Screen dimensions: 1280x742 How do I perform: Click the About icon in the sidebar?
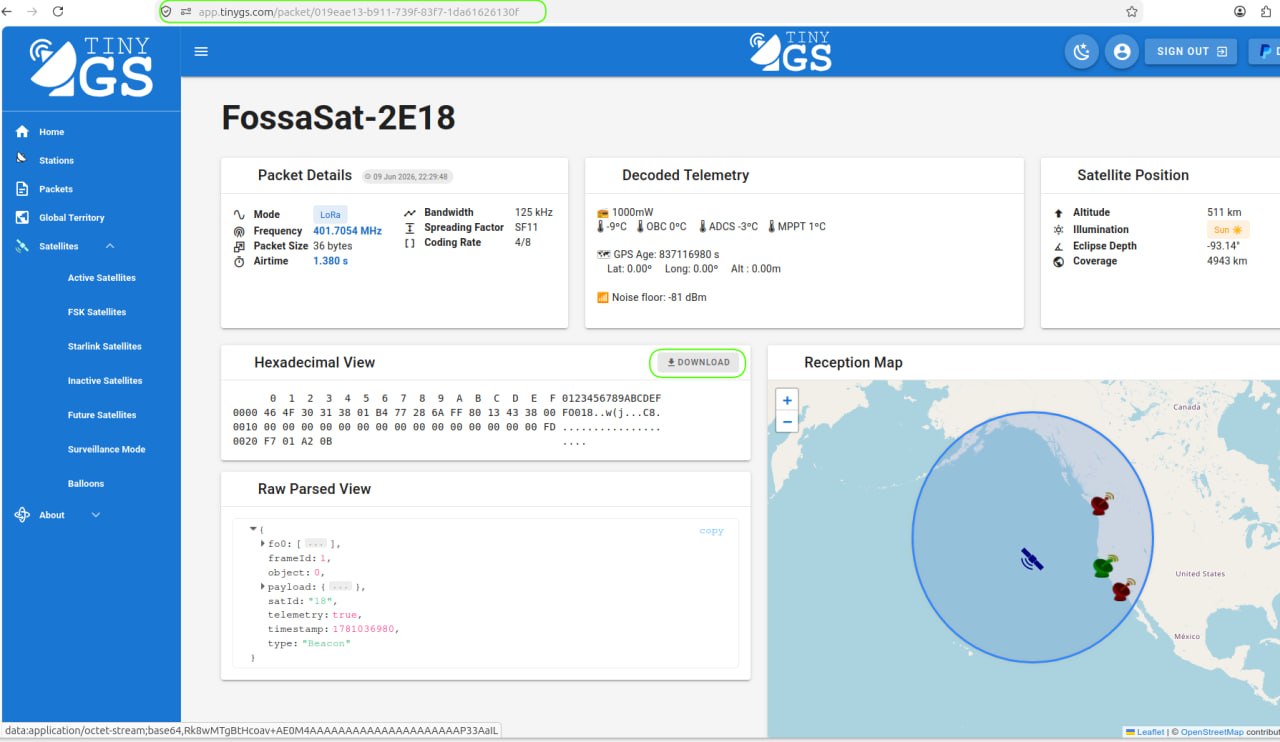click(x=22, y=515)
